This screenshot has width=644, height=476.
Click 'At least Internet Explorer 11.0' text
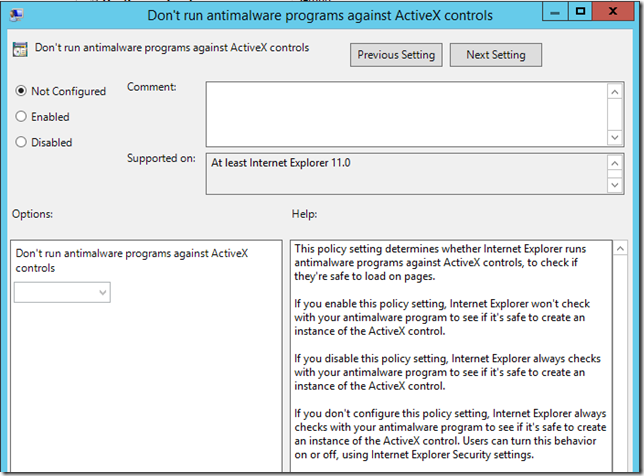tap(281, 163)
